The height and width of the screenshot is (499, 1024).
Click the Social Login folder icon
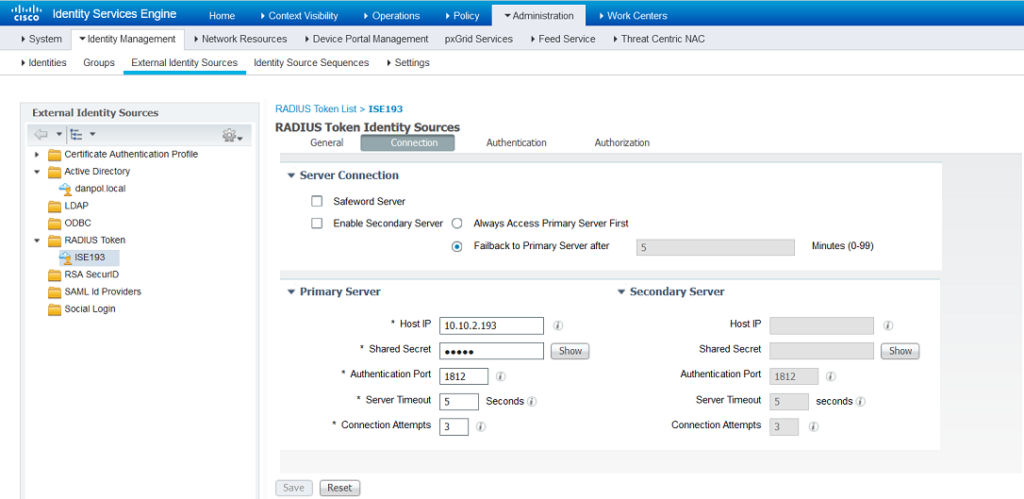[55, 309]
